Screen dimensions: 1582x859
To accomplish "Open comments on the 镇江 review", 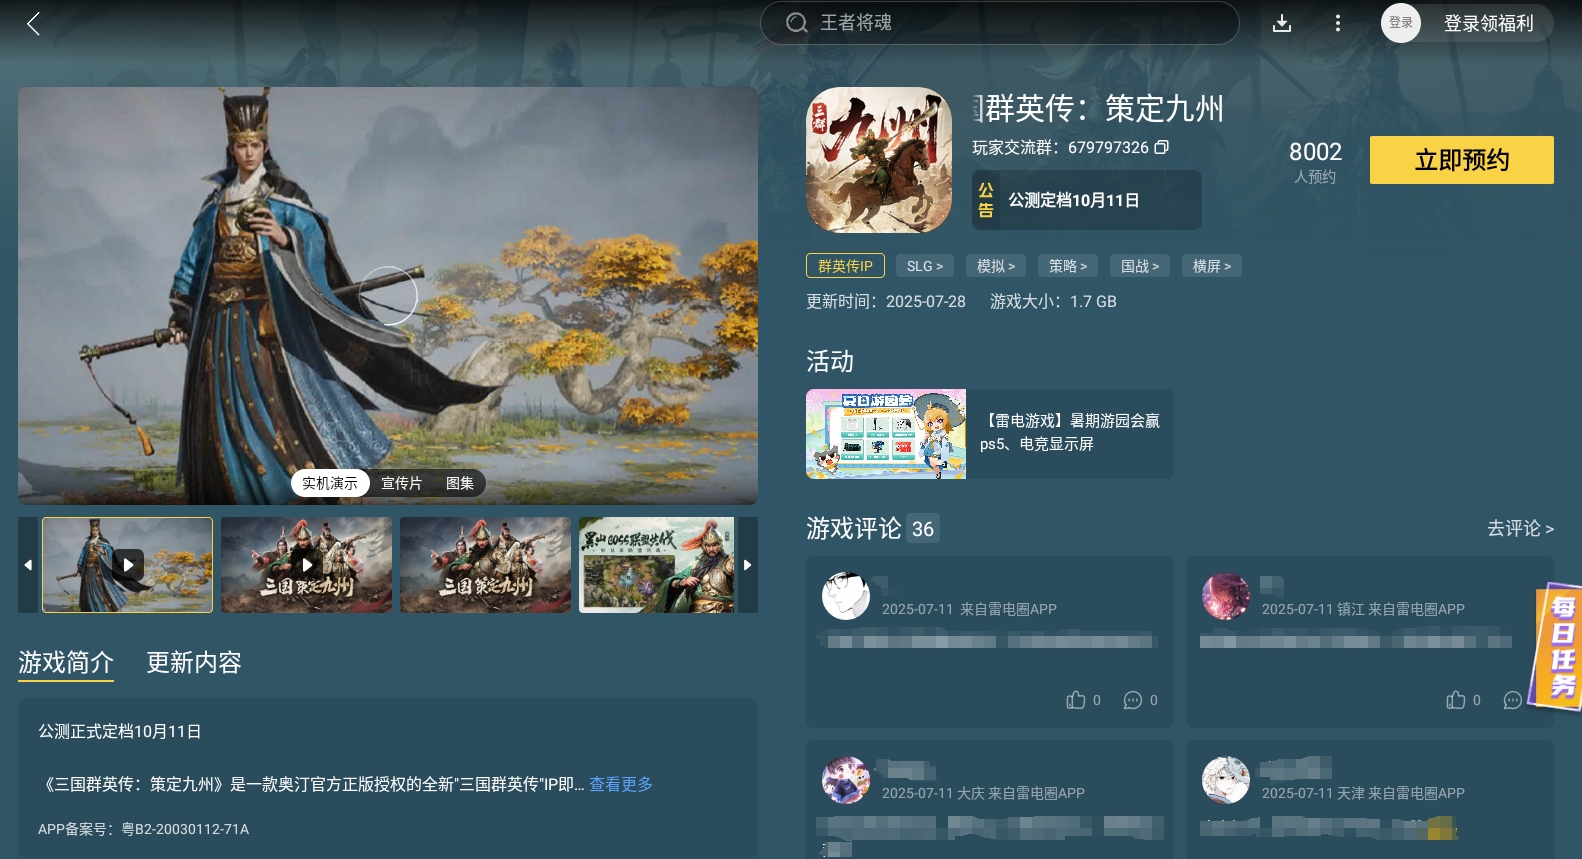I will [1513, 700].
